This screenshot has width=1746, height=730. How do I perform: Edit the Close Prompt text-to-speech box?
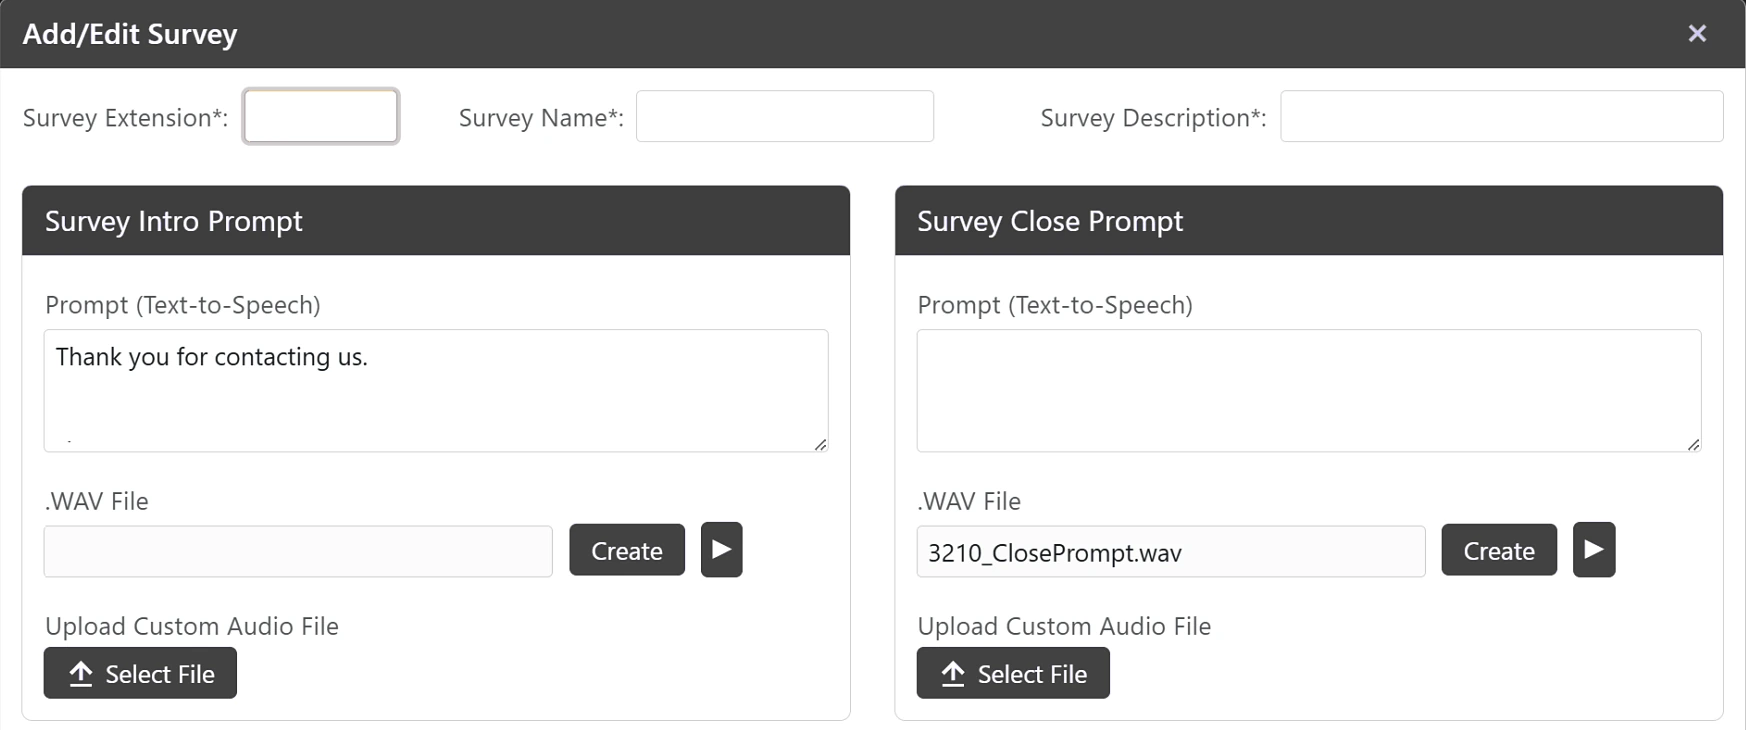[1309, 391]
